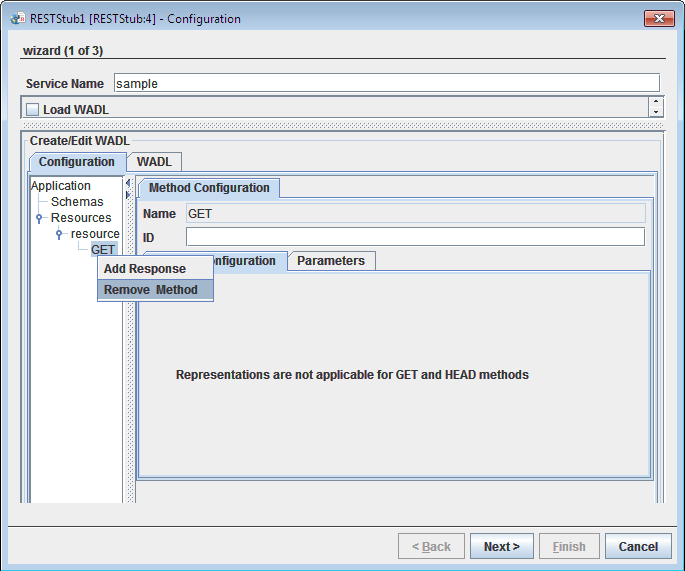Focus the ID text field

(415, 237)
